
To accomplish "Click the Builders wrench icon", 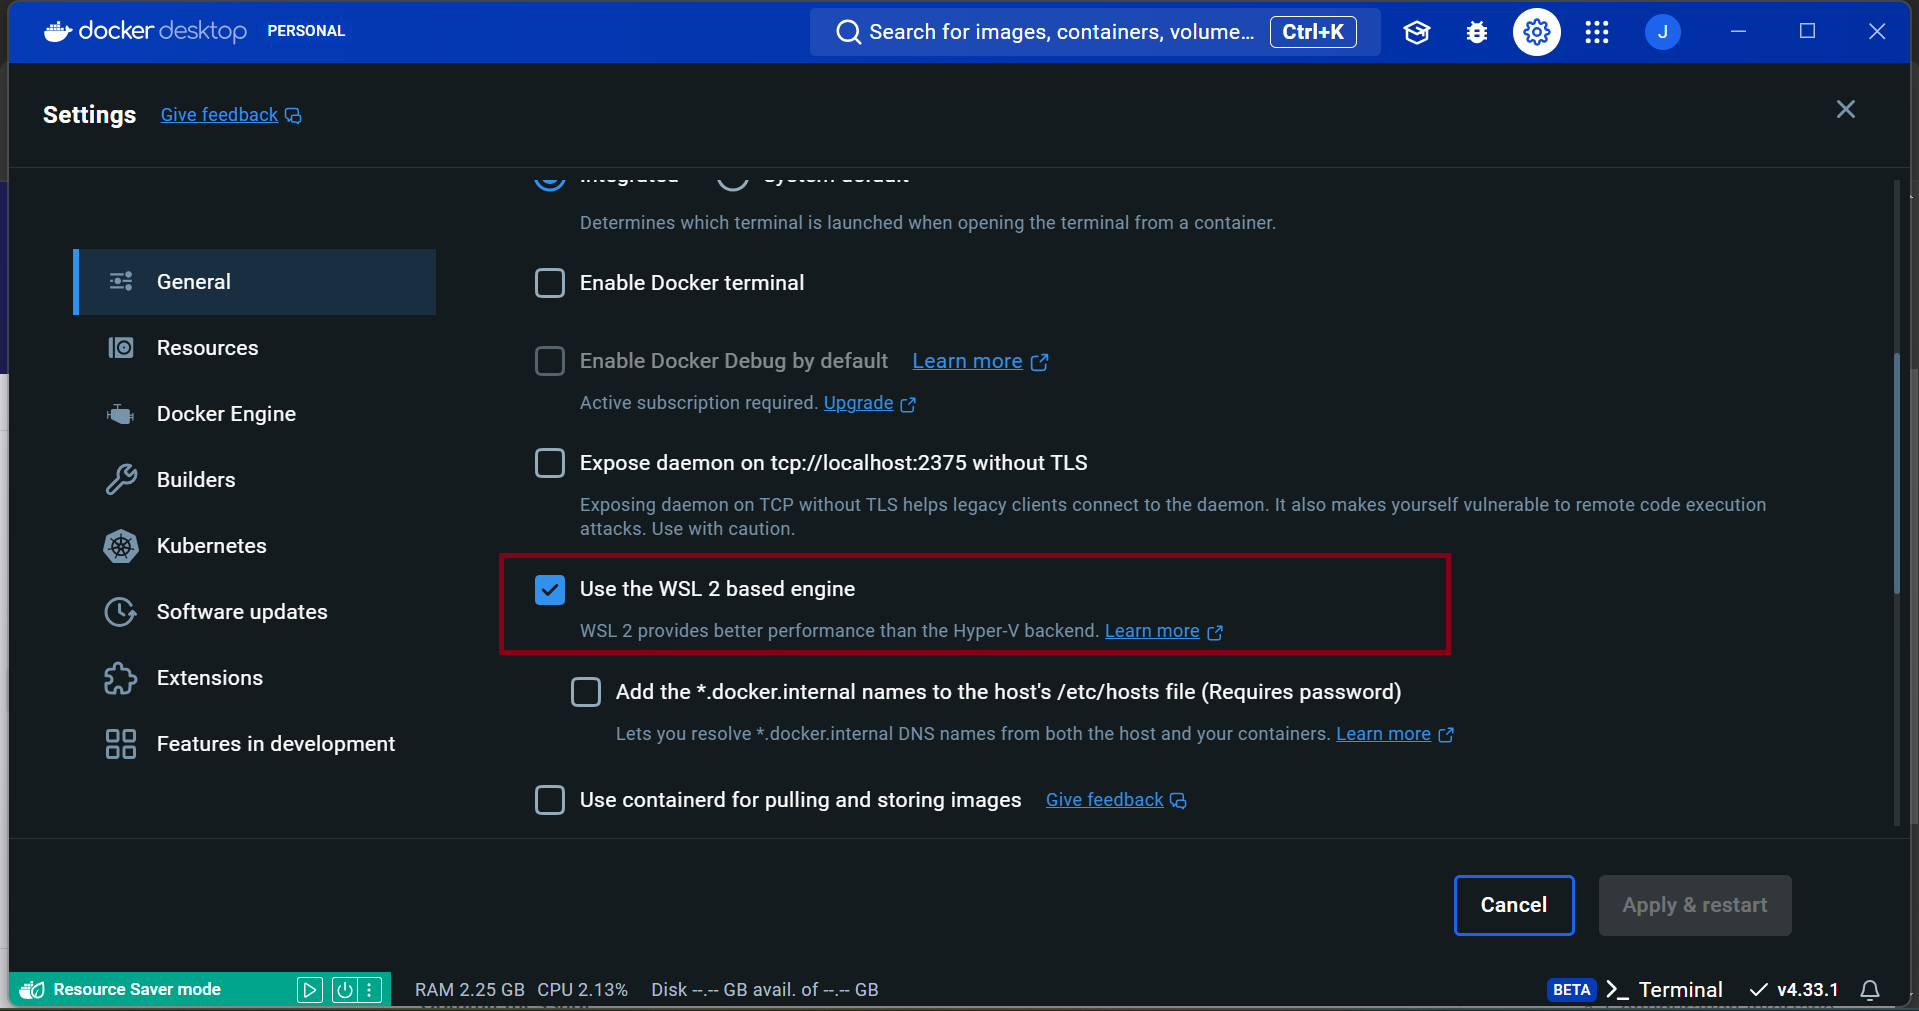I will click(x=121, y=480).
